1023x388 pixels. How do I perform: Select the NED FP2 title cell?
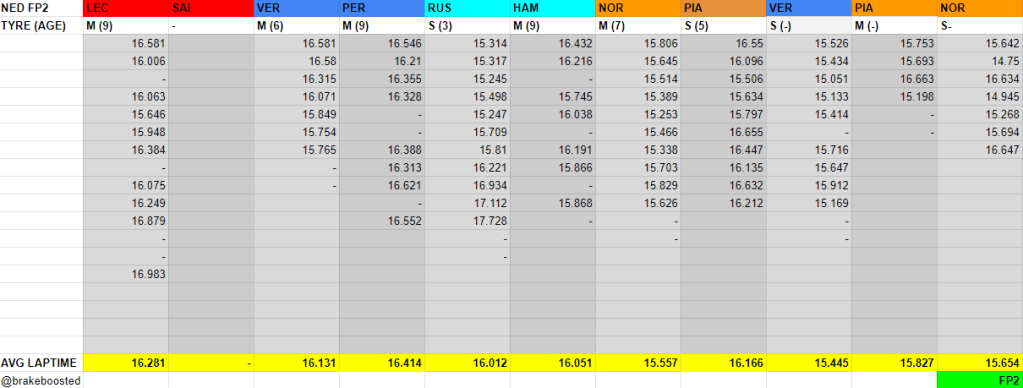click(42, 8)
